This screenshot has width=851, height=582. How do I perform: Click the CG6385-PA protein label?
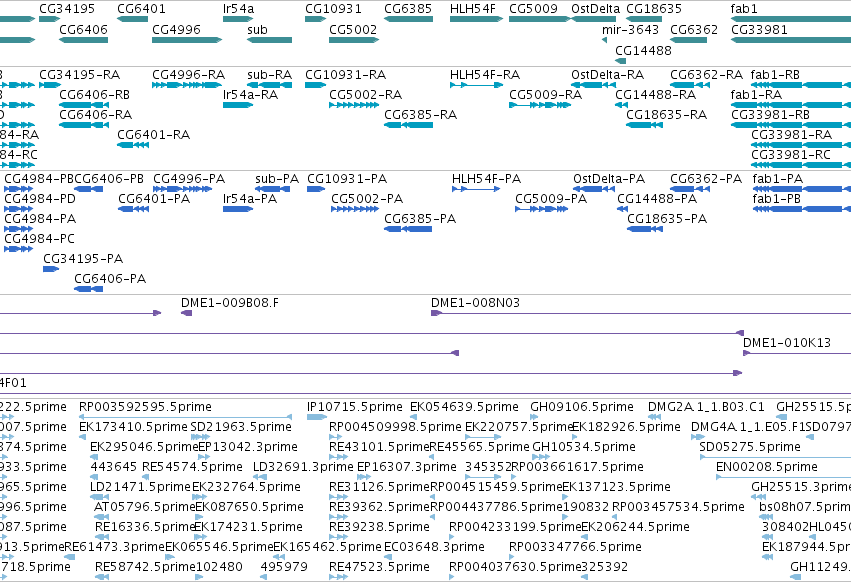pos(420,219)
